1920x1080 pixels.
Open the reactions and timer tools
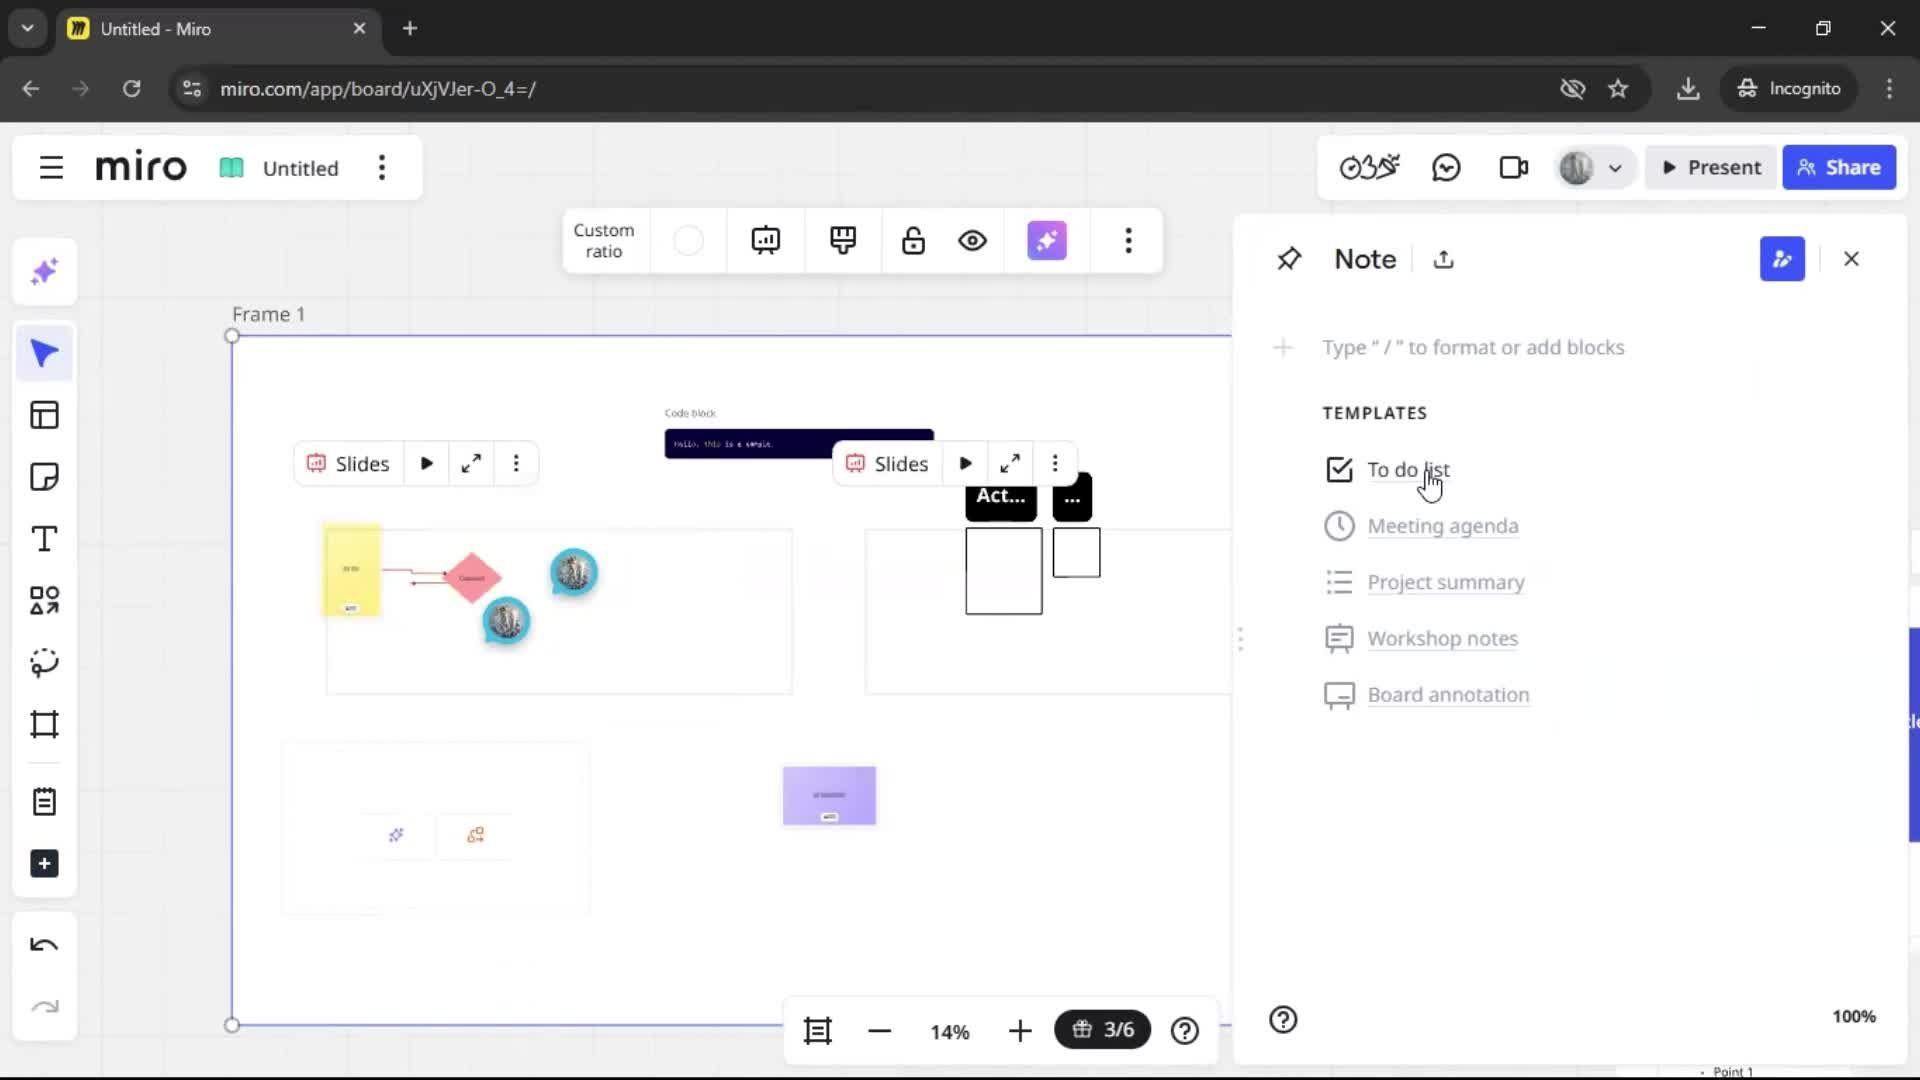point(1369,168)
